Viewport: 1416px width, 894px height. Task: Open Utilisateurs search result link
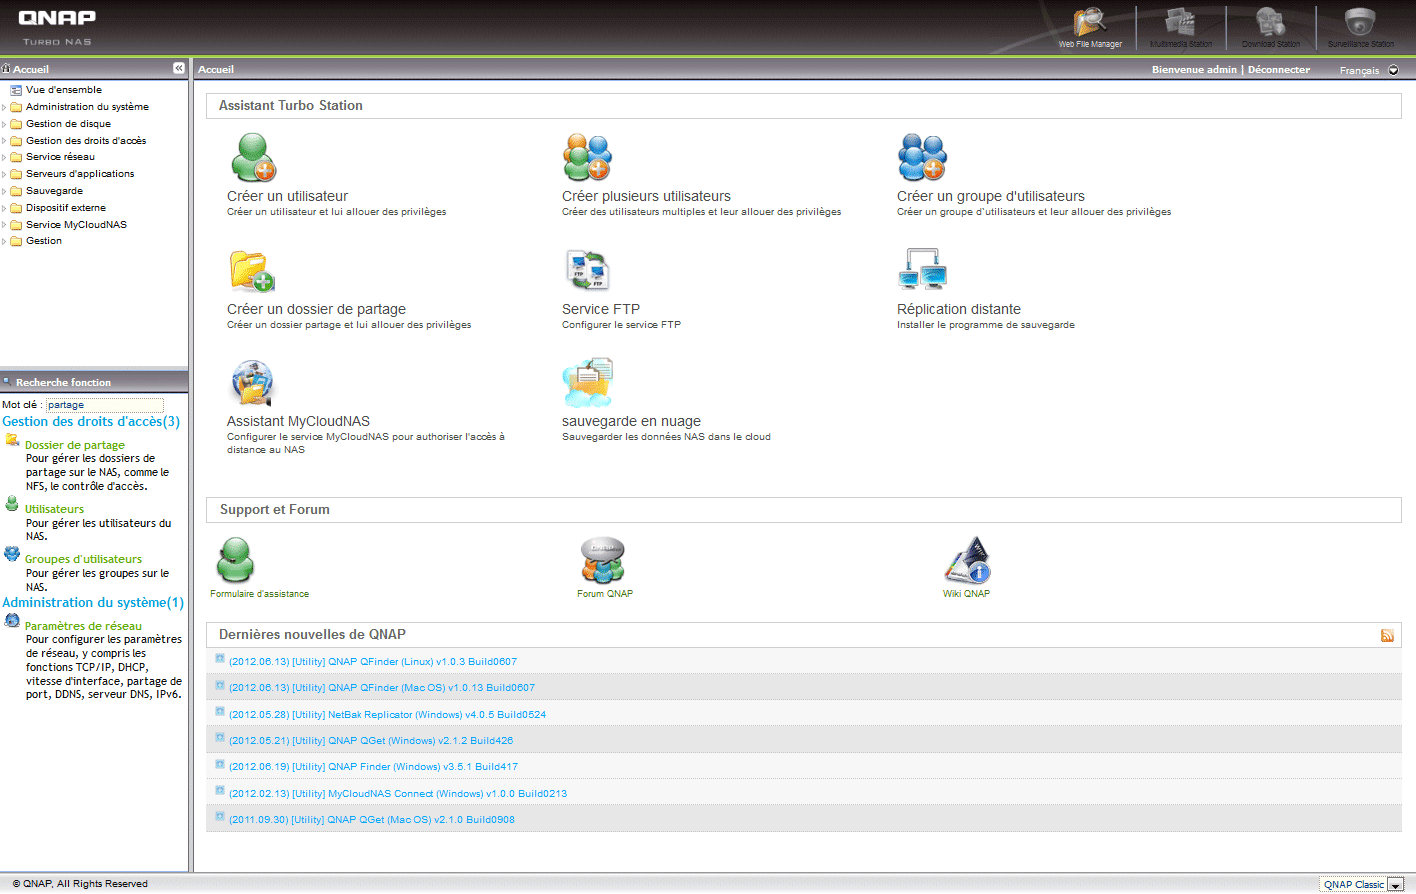click(54, 509)
